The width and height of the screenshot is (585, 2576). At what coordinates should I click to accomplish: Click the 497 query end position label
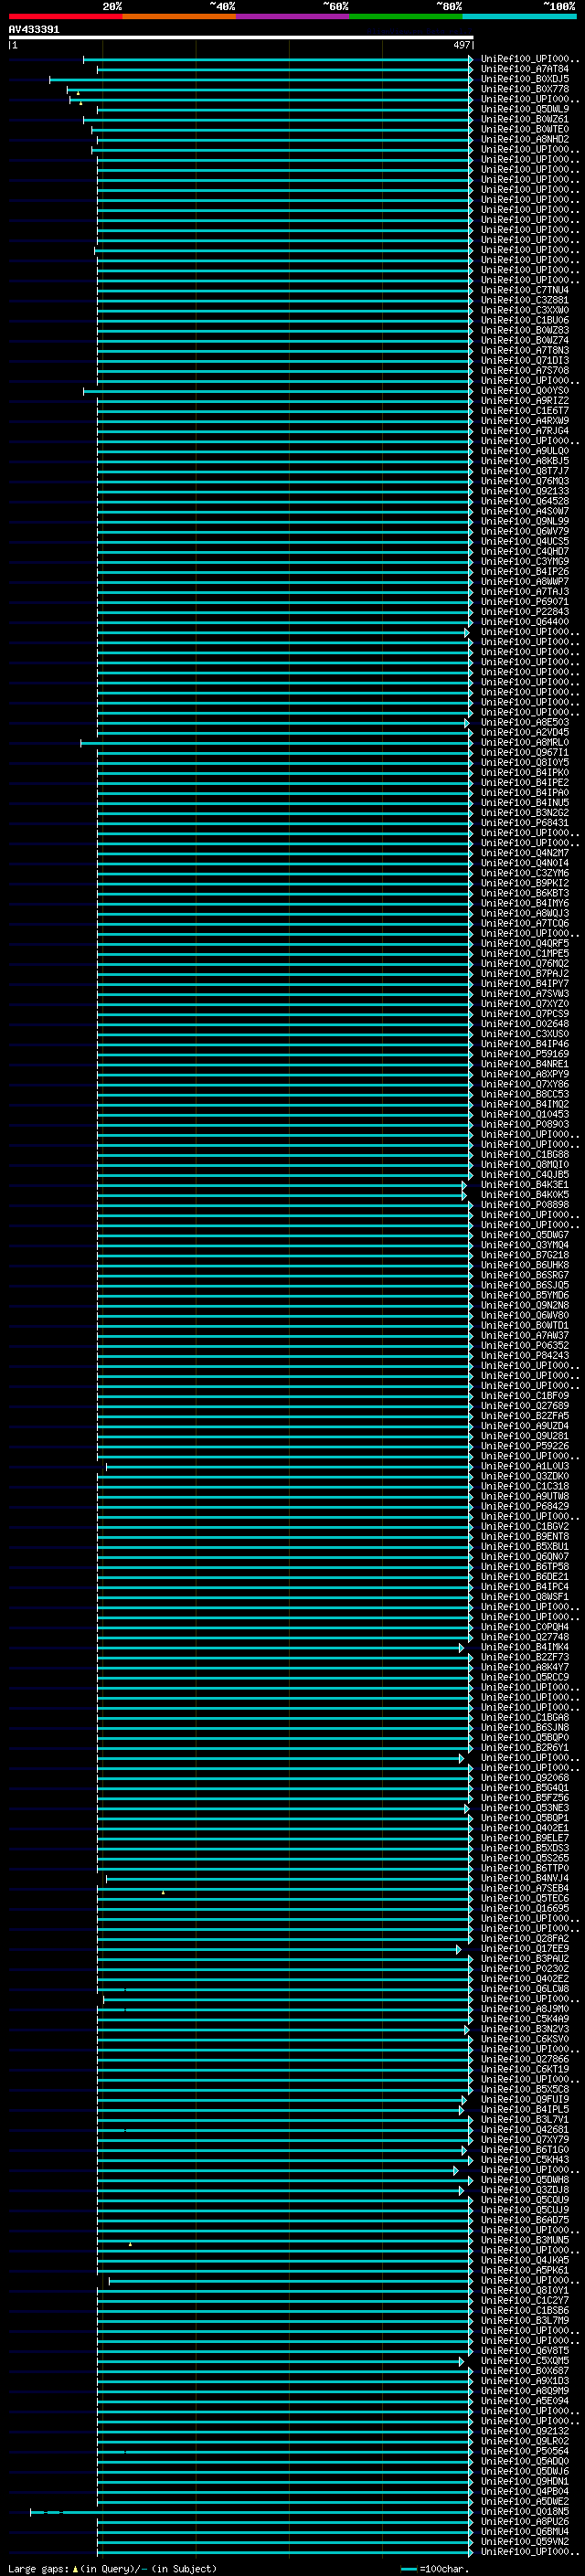(x=461, y=45)
